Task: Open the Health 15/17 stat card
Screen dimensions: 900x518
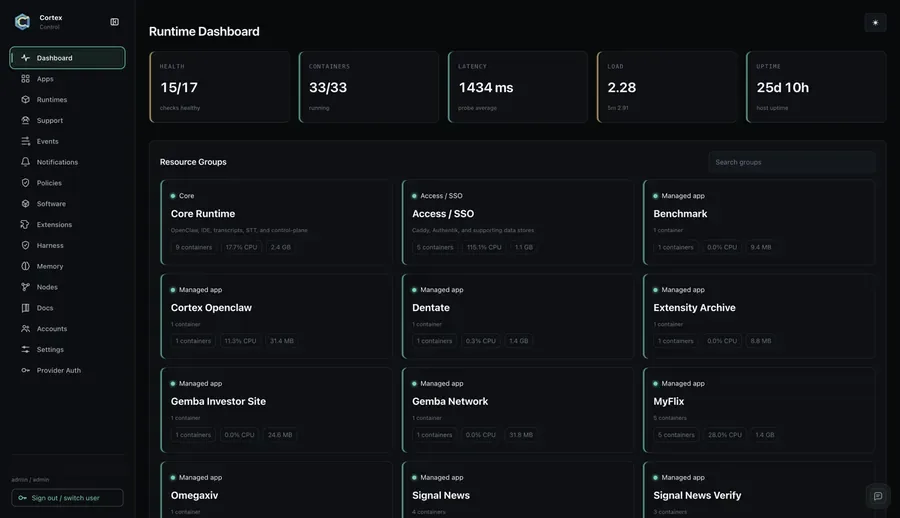Action: [220, 87]
